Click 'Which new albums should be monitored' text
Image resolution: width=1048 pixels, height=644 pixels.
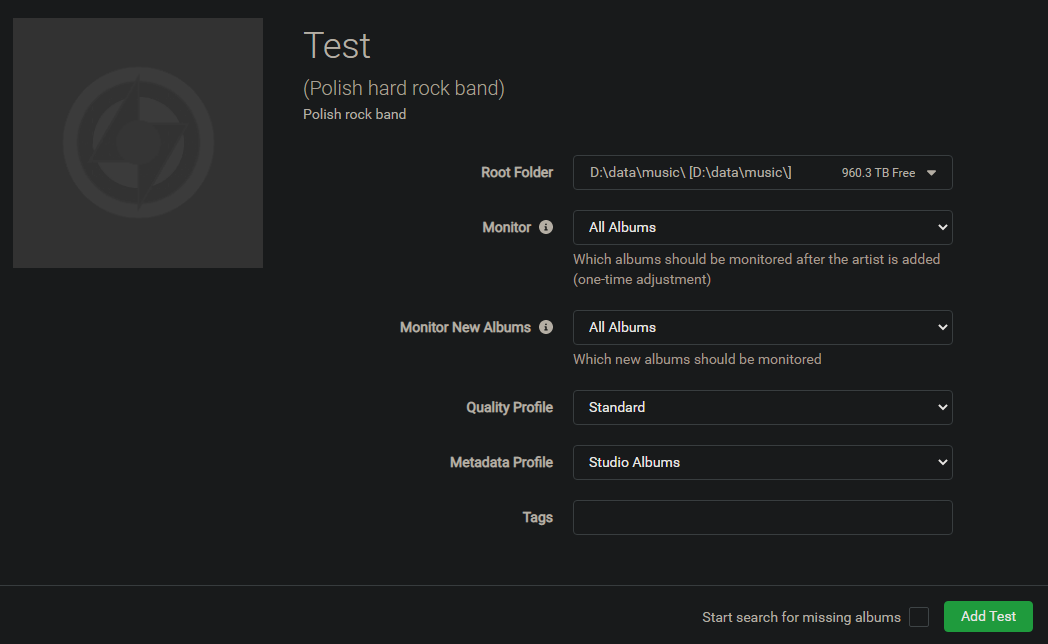pyautogui.click(x=697, y=359)
